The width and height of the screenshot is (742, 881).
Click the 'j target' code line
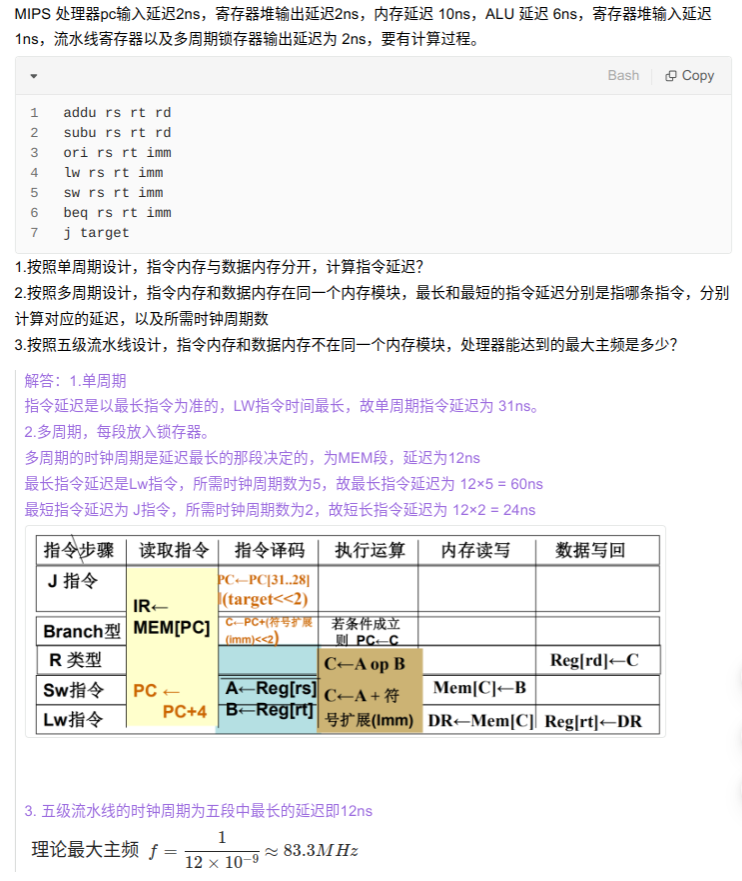click(96, 233)
